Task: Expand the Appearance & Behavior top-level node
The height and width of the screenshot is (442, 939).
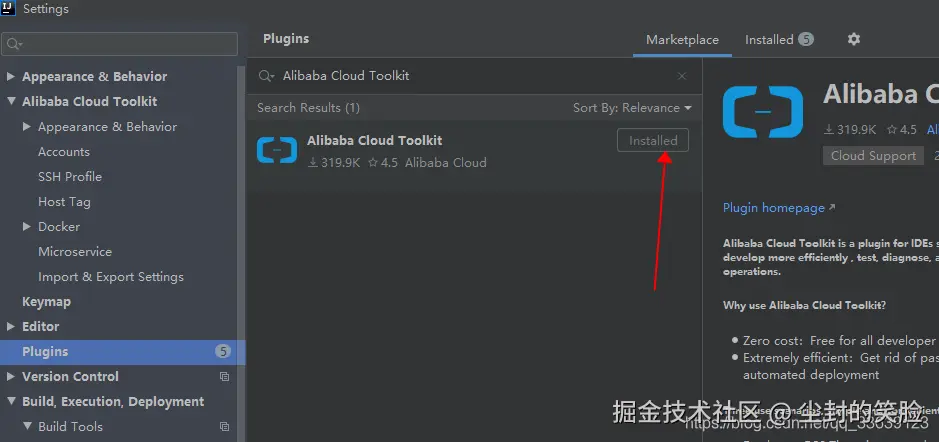Action: [x=11, y=77]
